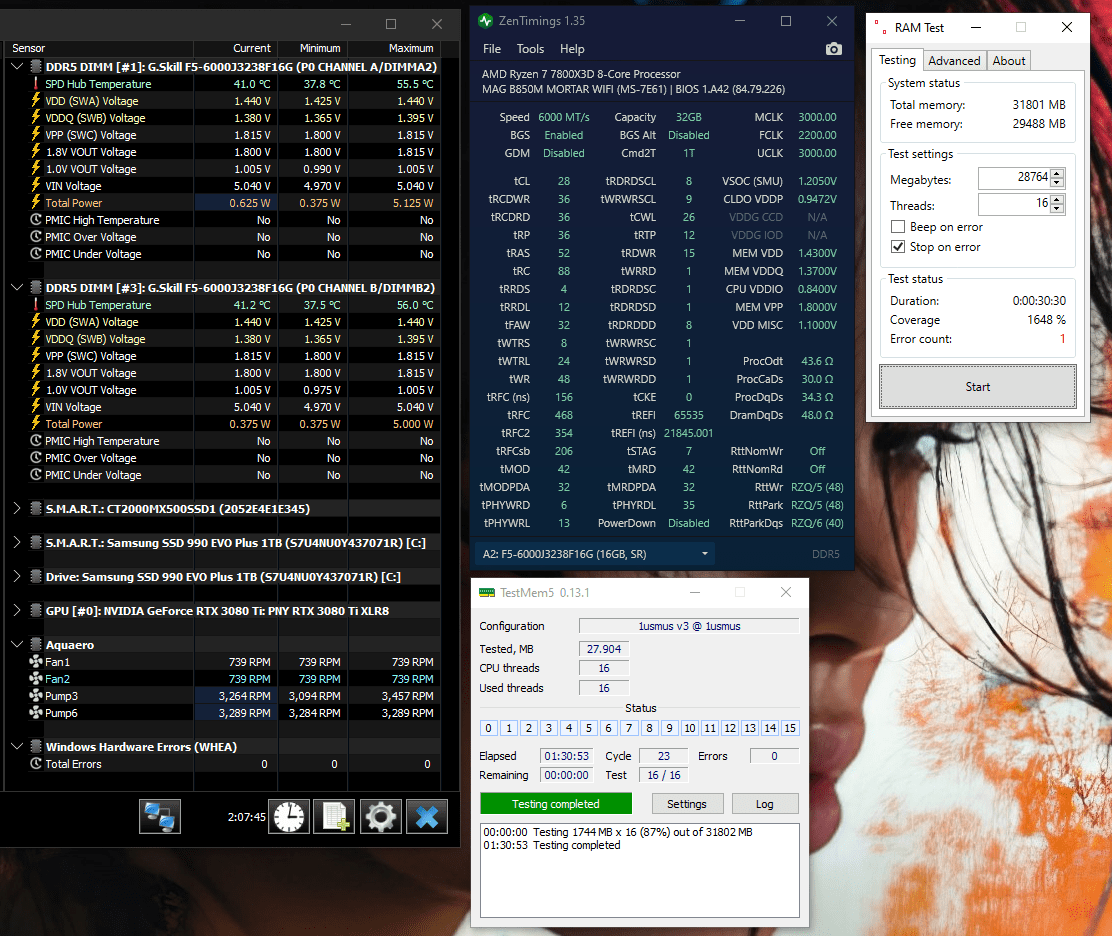1112x936 pixels.
Task: Click the DIMM #1 PMIC High Temperature icon
Action: click(35, 220)
